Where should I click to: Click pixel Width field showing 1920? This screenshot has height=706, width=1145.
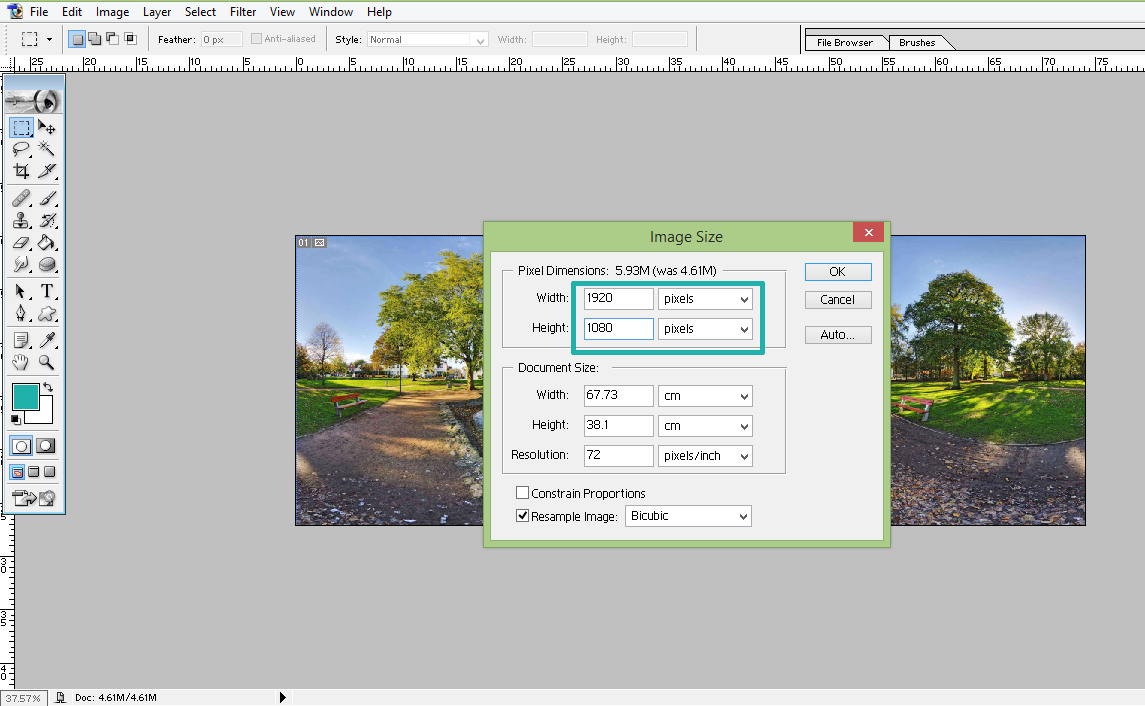(619, 298)
